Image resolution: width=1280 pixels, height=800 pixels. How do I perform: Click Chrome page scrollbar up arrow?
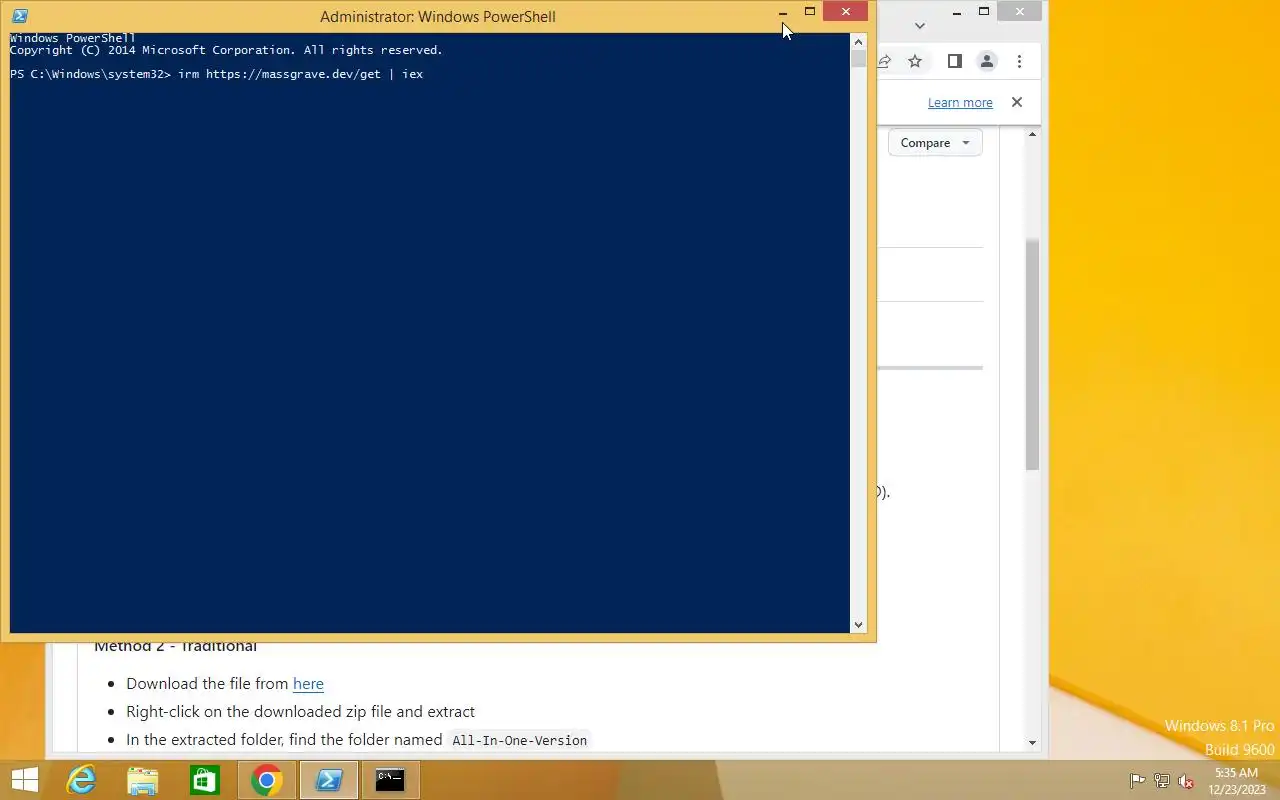1032,133
